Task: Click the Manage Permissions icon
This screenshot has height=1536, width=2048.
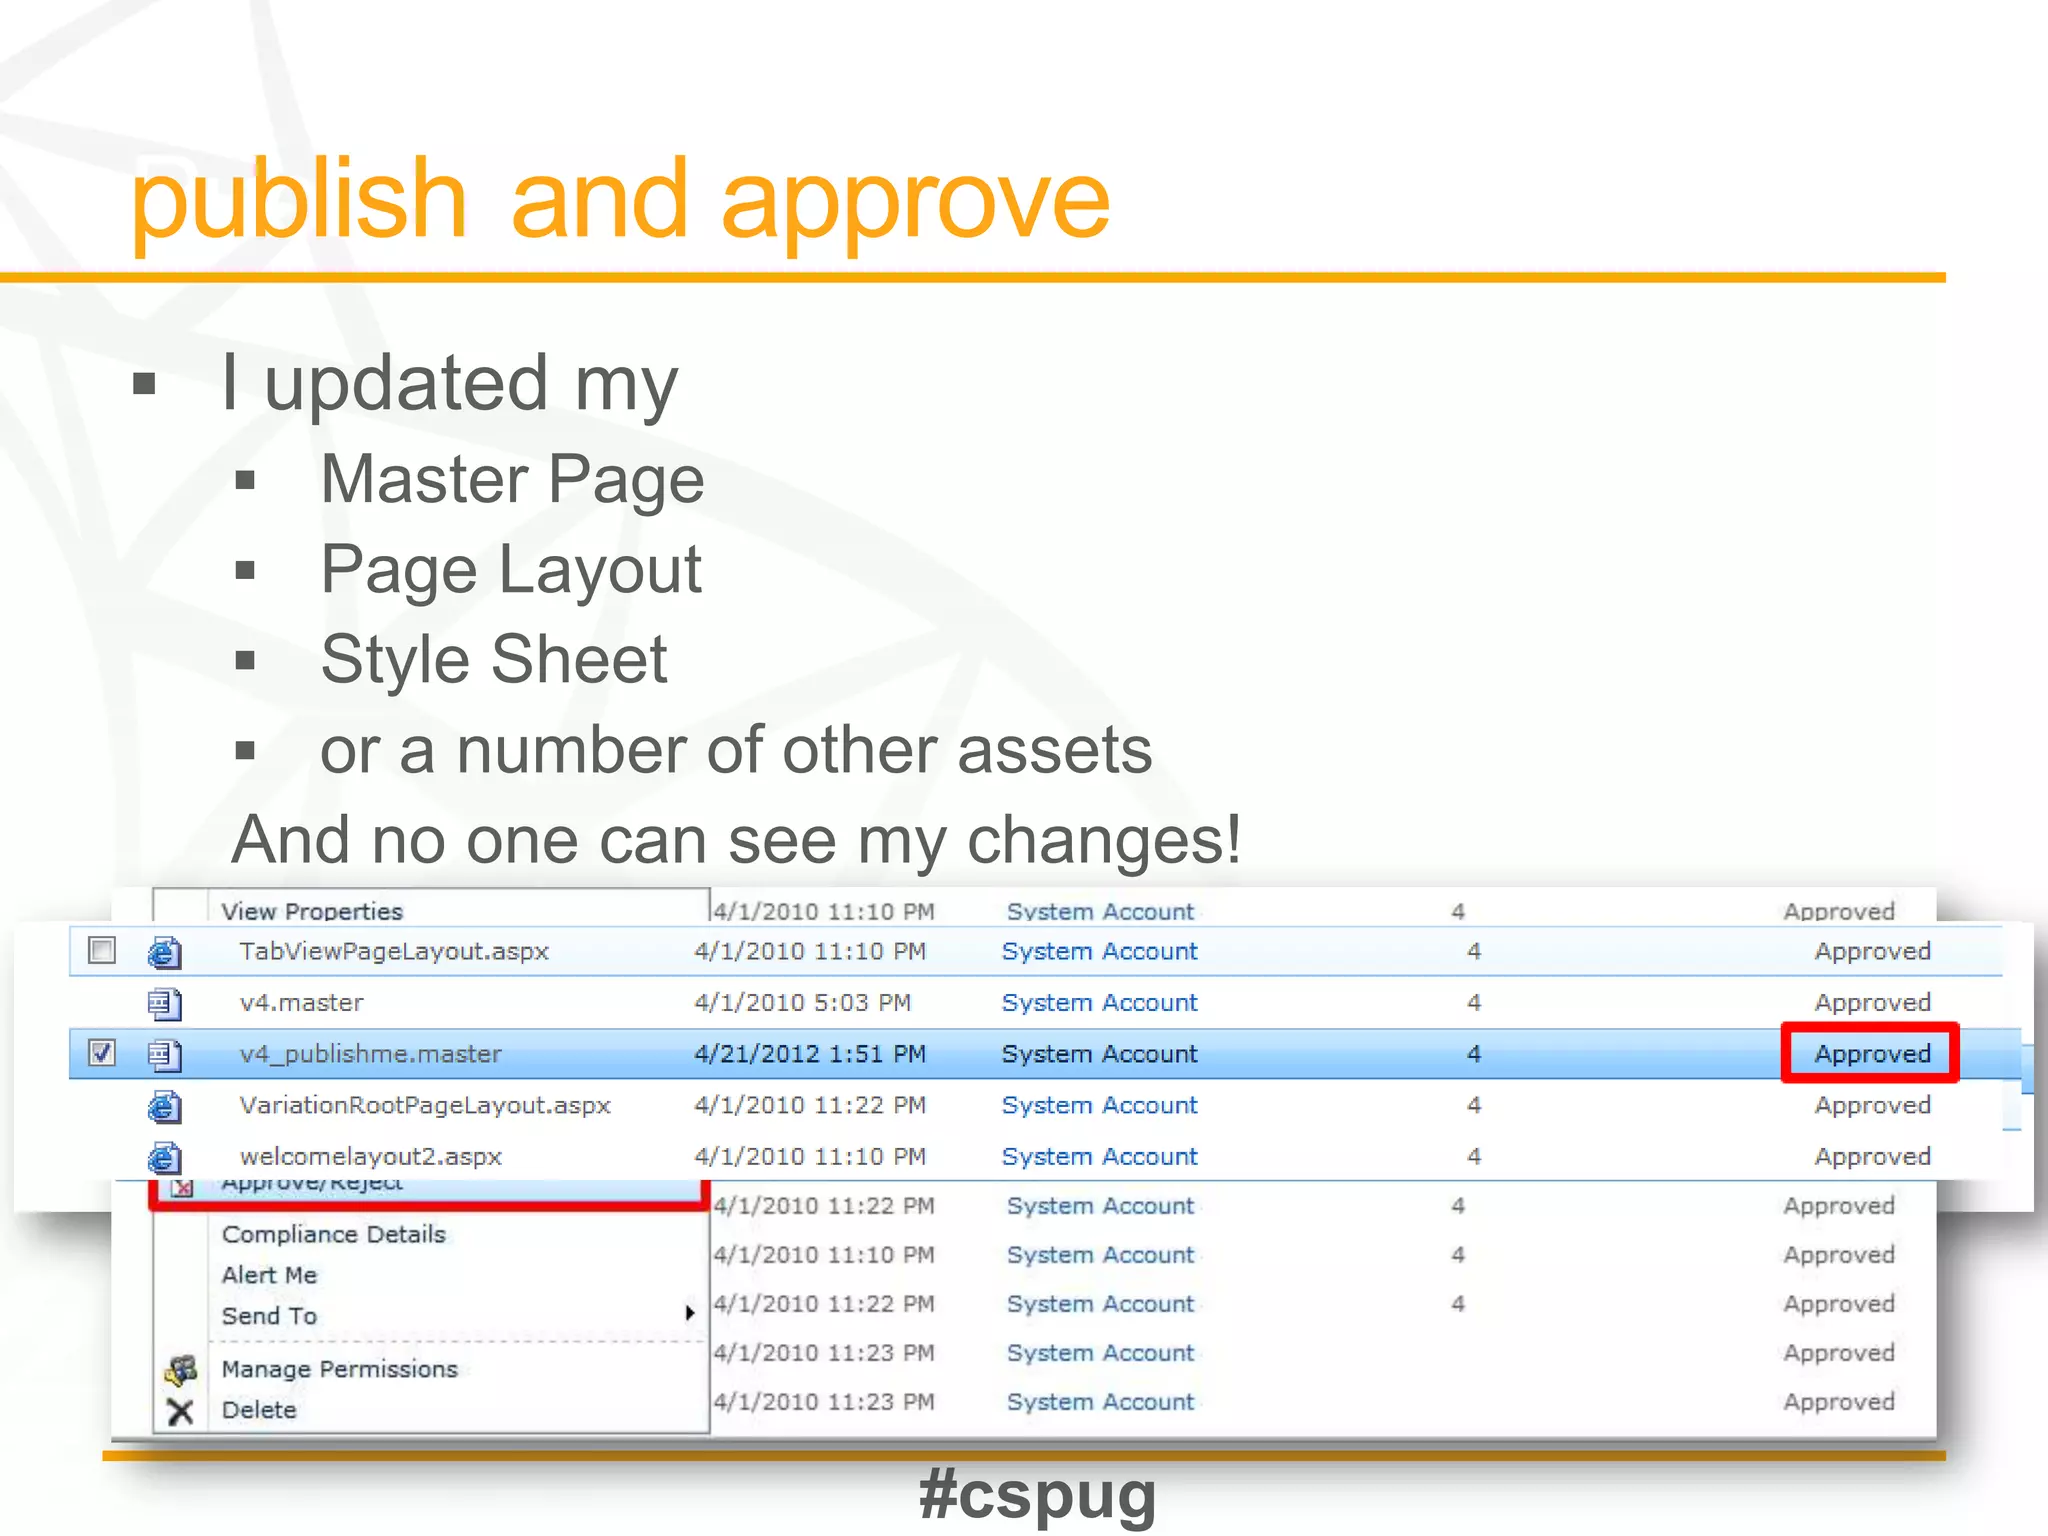Action: 181,1370
